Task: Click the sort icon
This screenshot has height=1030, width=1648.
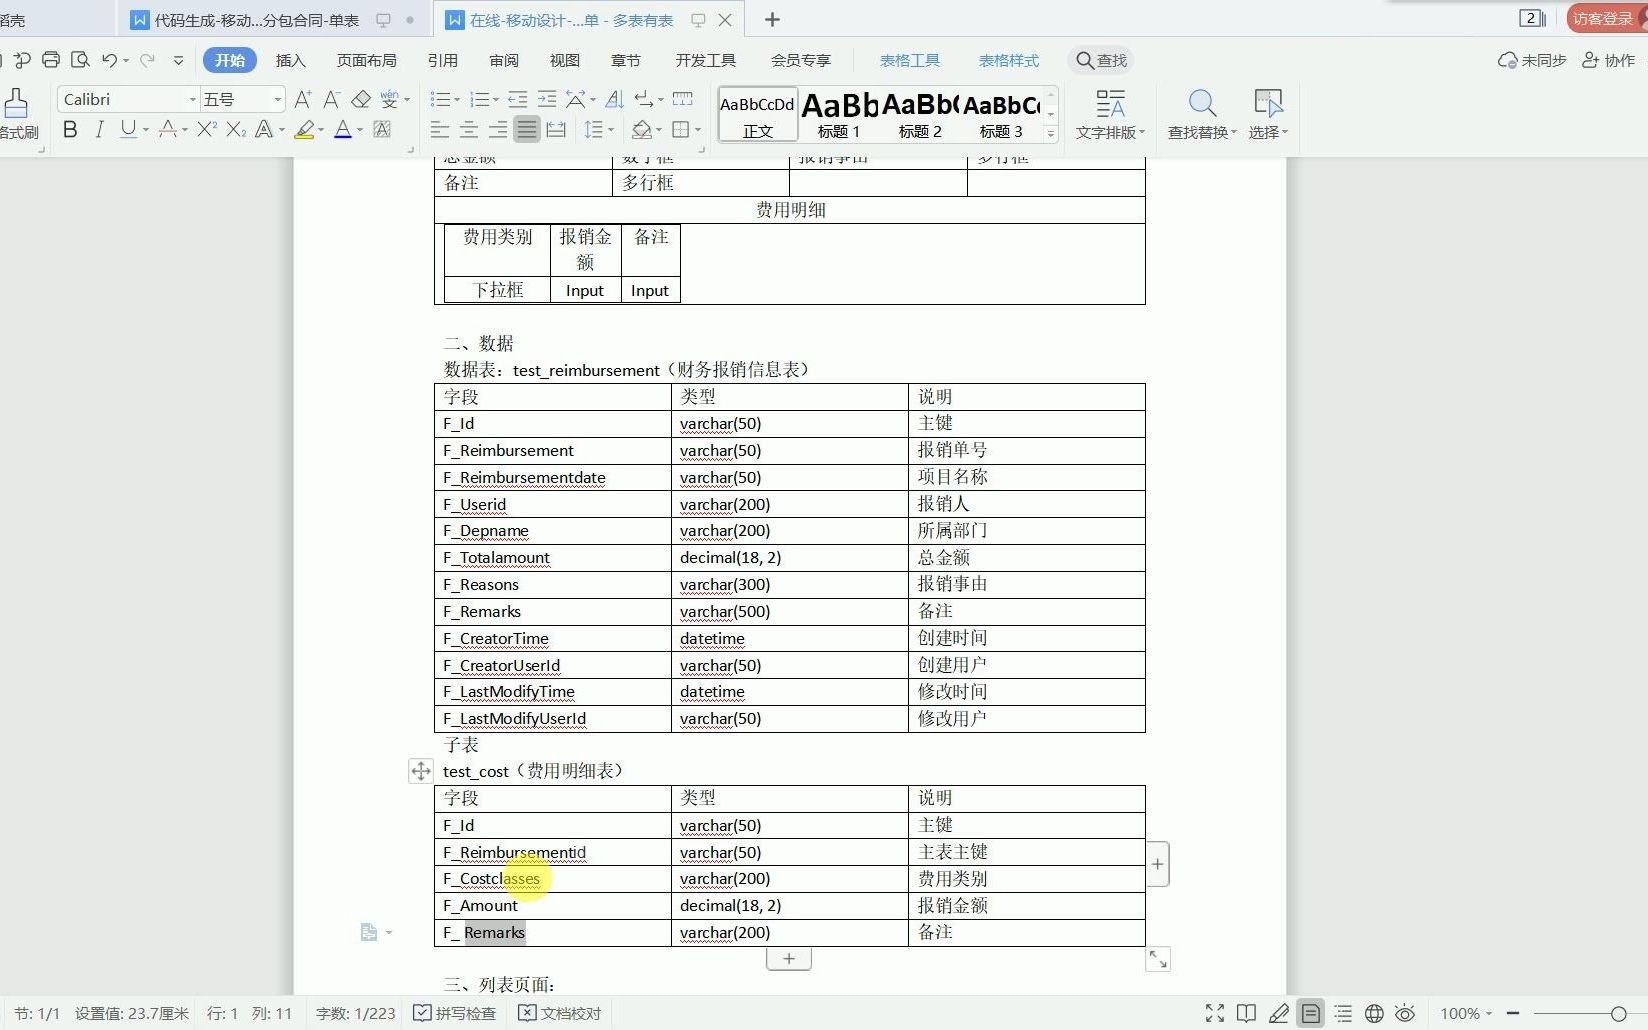Action: [x=615, y=99]
